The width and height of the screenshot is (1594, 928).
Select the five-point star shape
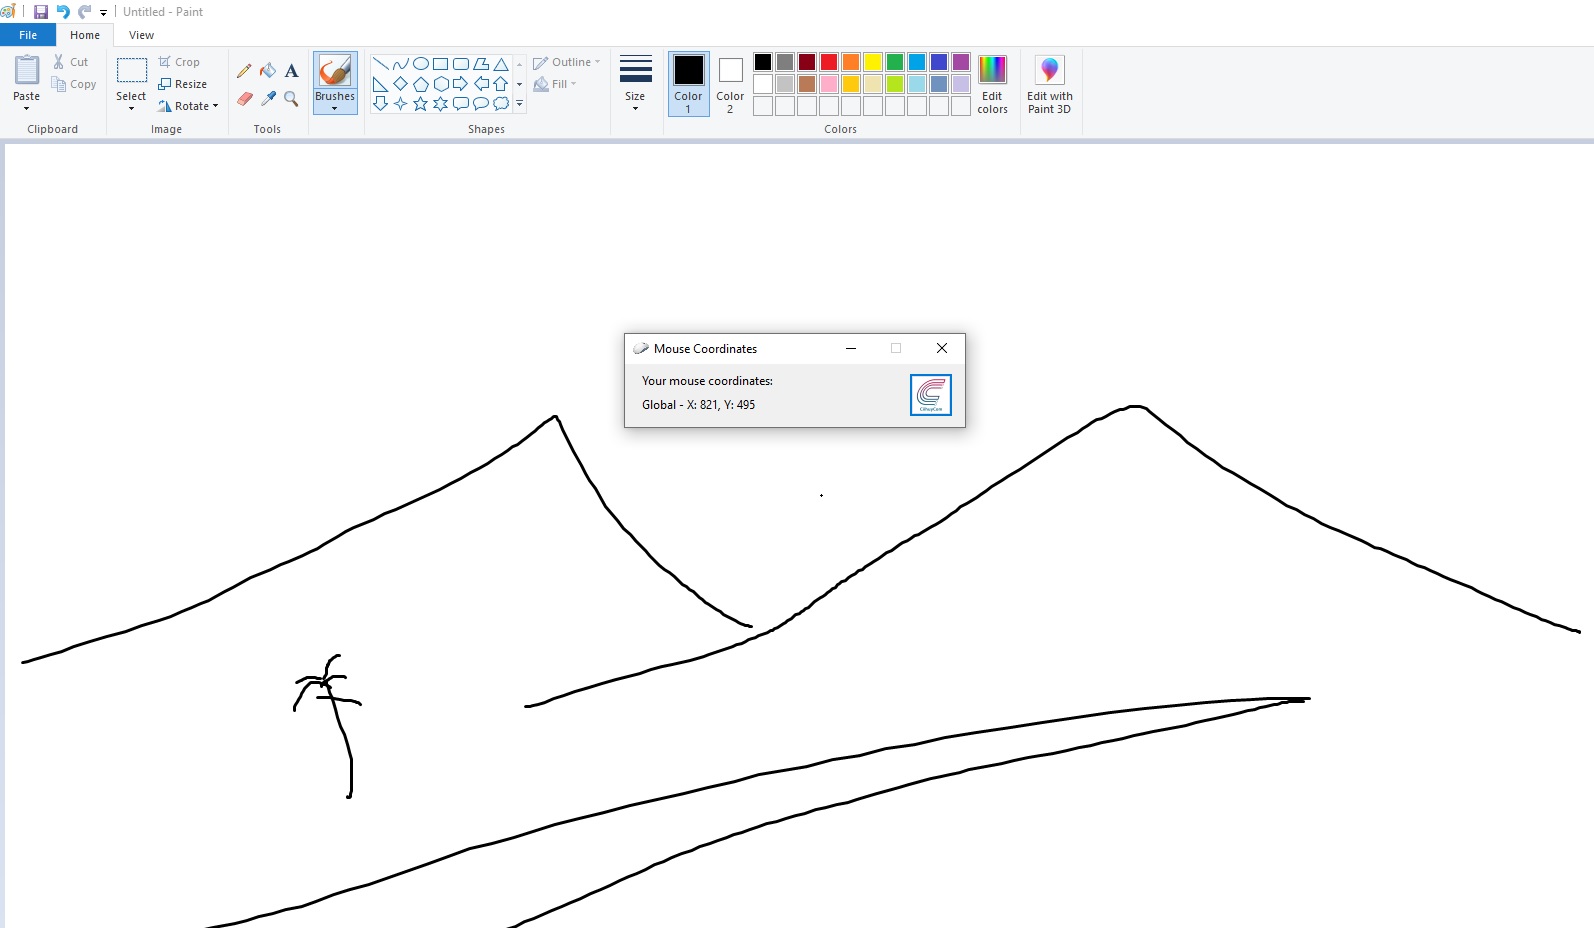point(420,104)
